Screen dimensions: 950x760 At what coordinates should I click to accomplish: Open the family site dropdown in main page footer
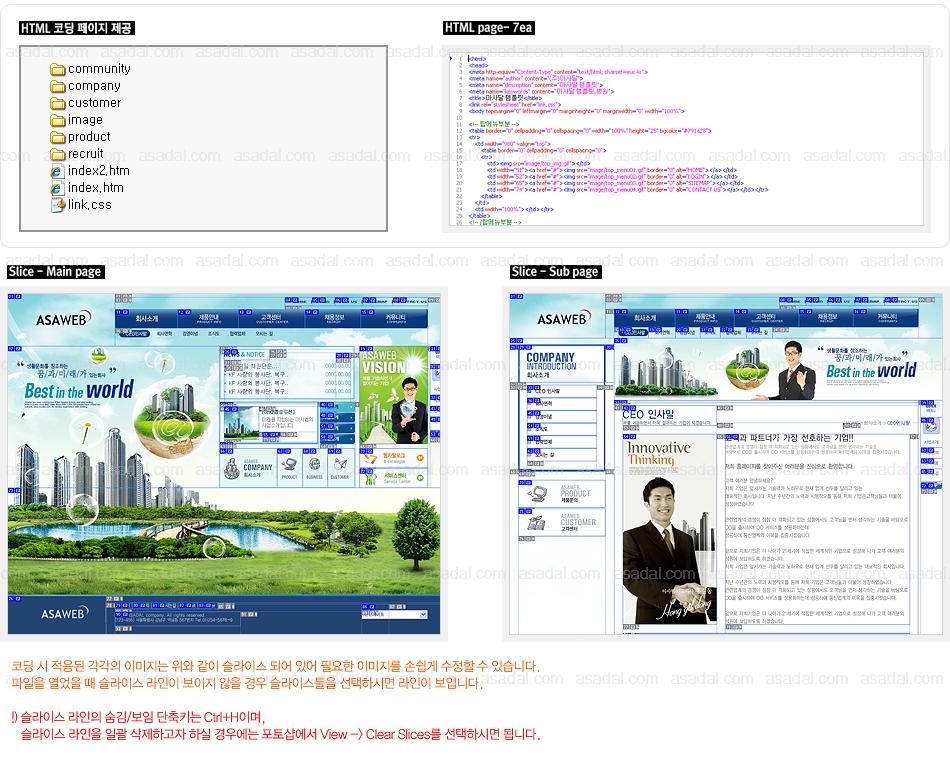click(385, 616)
